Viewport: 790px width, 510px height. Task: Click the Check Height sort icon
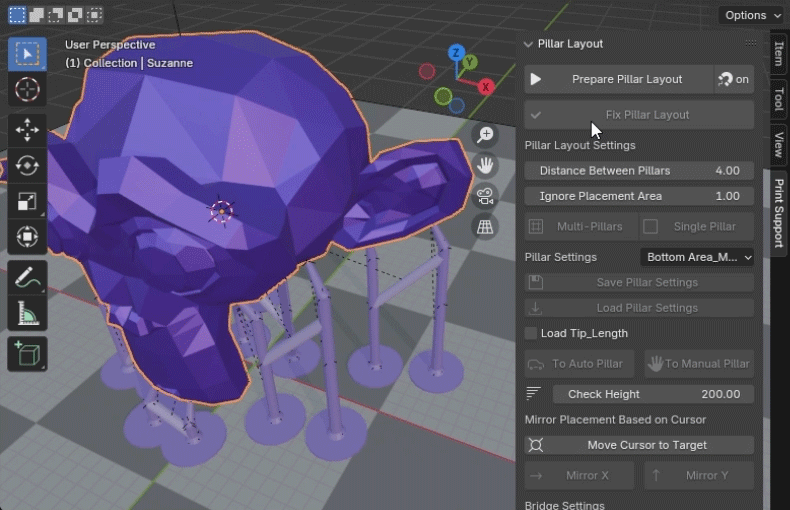pos(533,394)
